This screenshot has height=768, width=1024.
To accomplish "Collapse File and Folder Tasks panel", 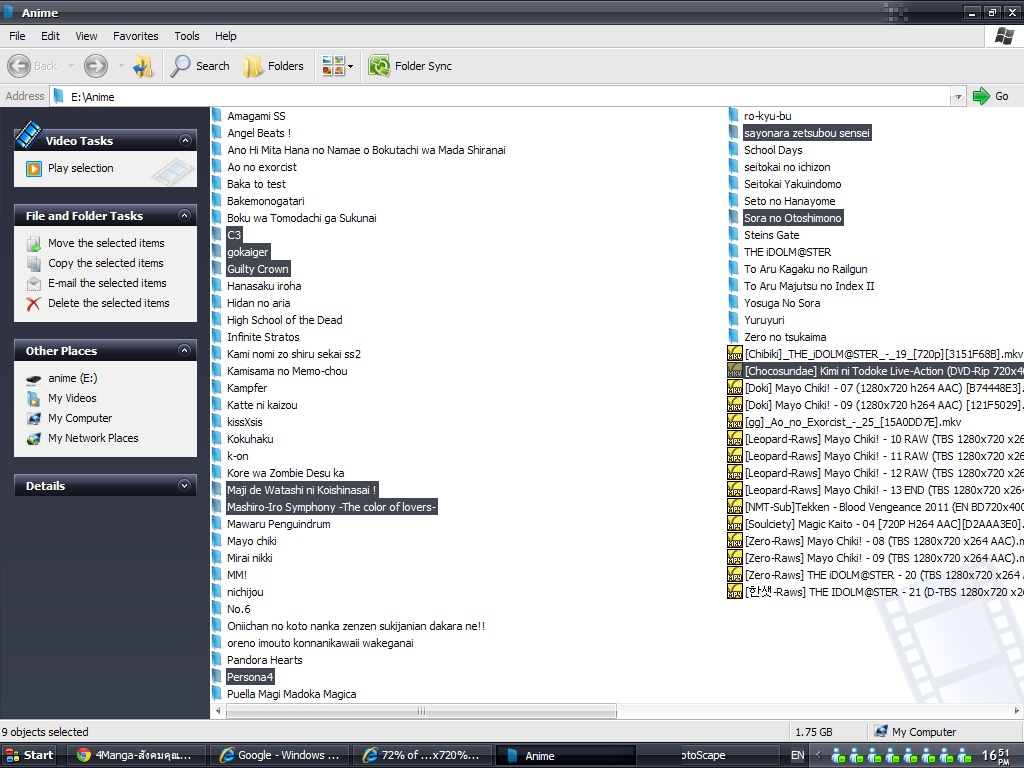I will tap(185, 216).
